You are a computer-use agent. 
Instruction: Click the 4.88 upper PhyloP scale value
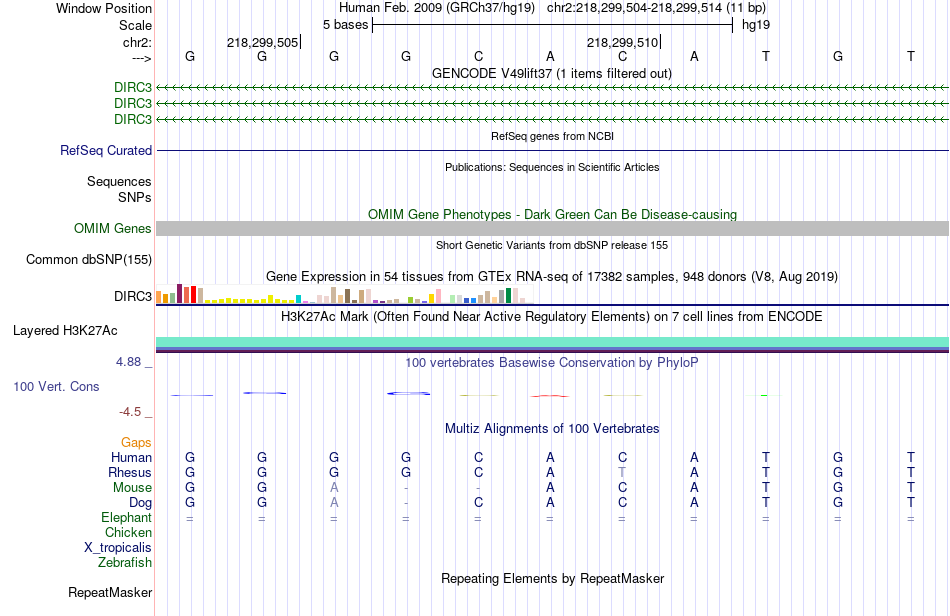128,362
